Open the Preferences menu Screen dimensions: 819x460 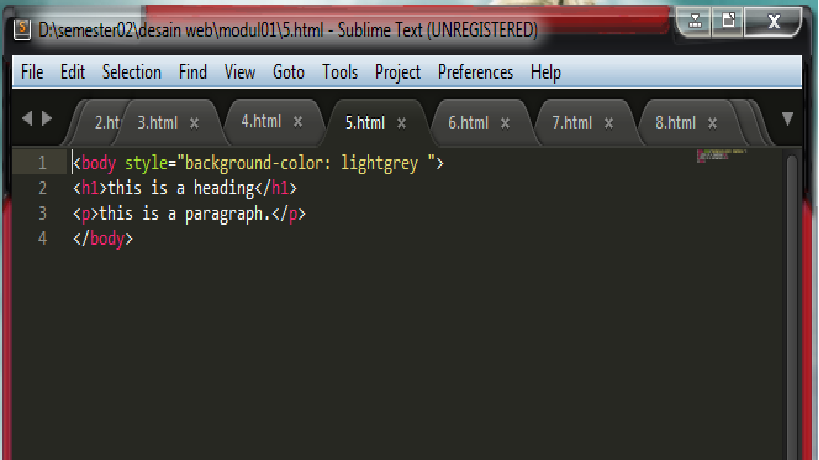(475, 72)
